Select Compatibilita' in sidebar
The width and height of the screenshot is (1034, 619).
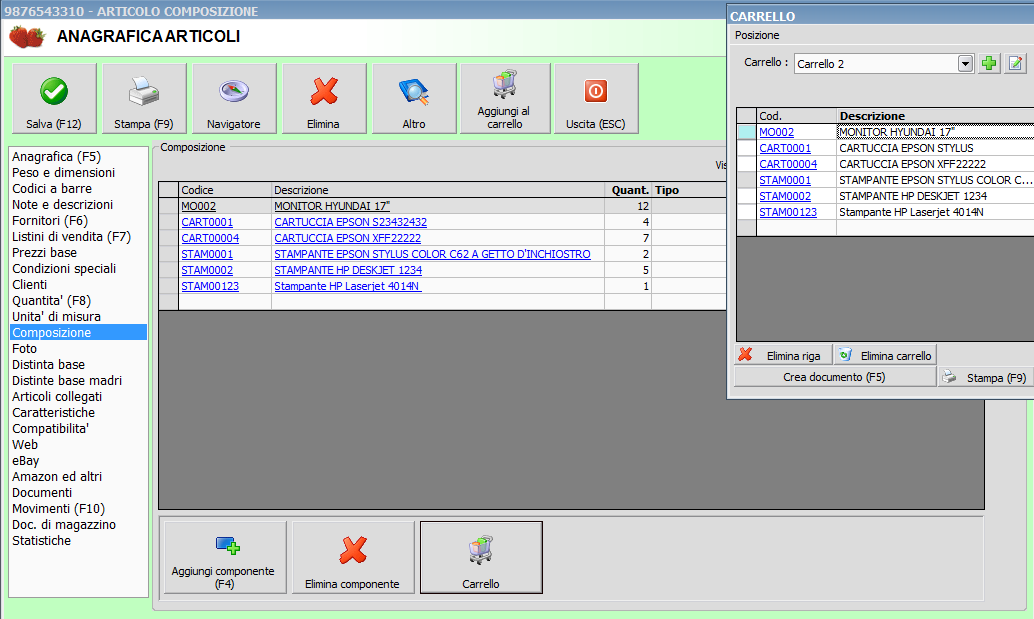coord(50,428)
